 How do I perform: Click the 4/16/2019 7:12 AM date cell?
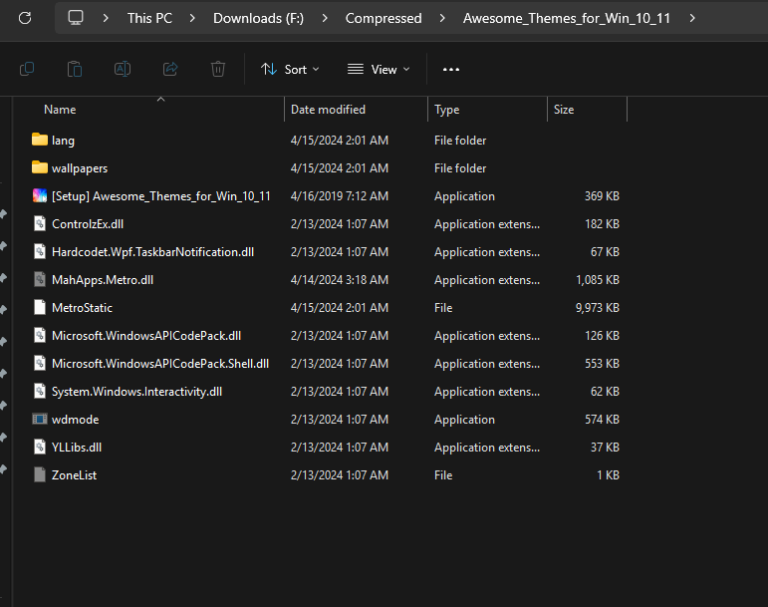(339, 196)
